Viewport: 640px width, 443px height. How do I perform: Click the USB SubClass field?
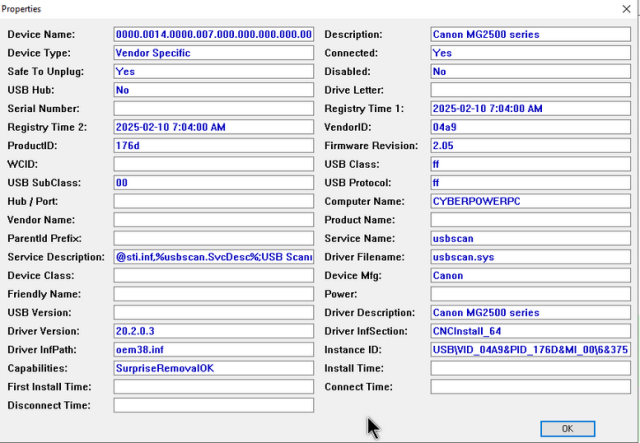(x=213, y=183)
